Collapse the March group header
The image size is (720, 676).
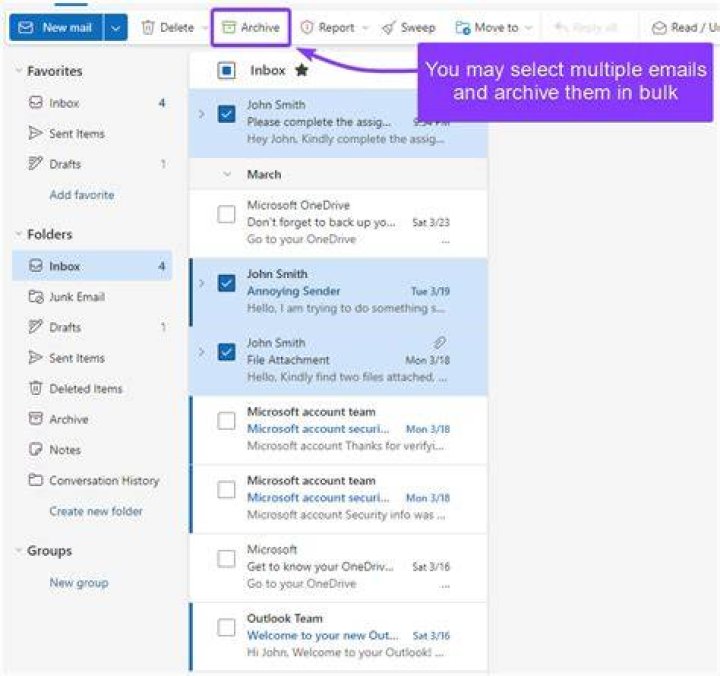click(x=227, y=175)
